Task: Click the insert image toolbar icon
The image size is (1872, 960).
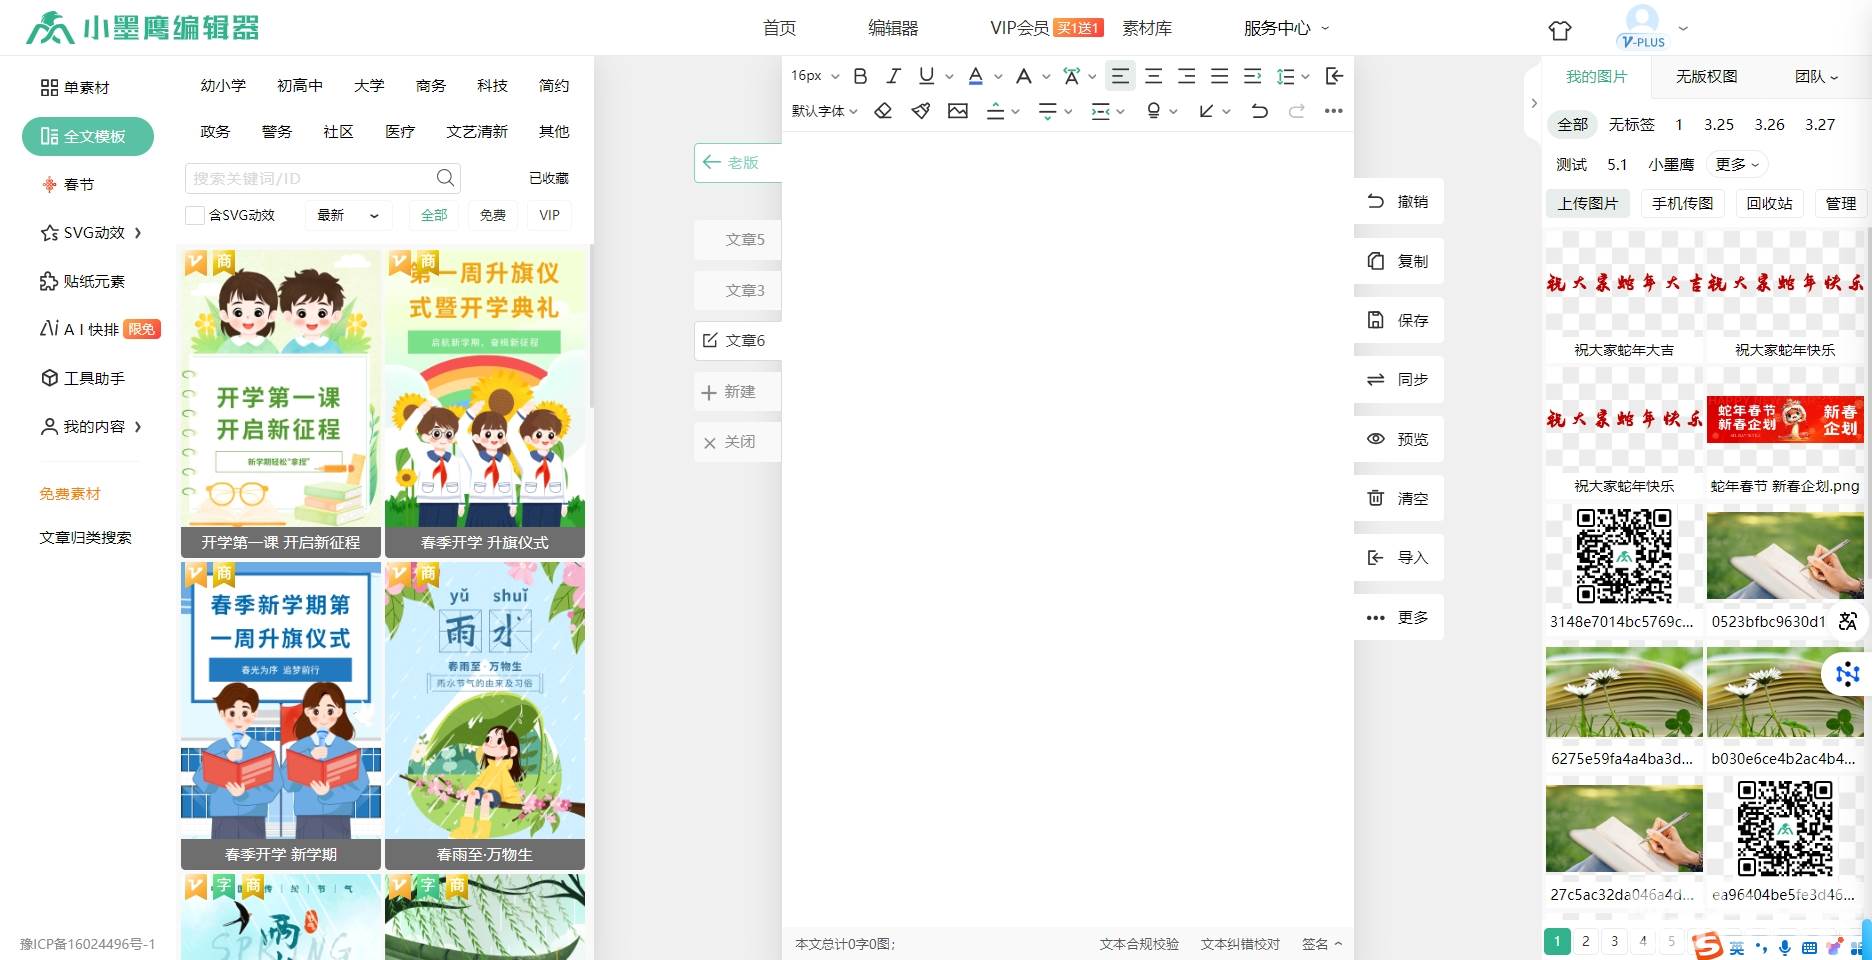Action: (958, 111)
